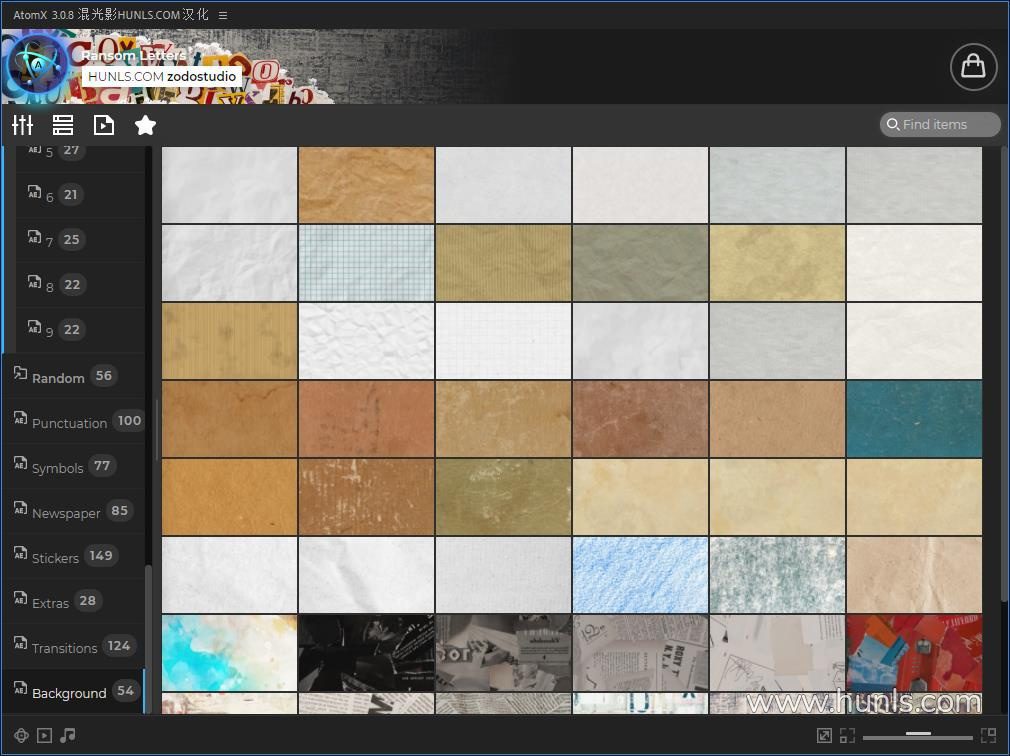This screenshot has width=1010, height=756.
Task: Switch to the list view icon
Action: (x=62, y=125)
